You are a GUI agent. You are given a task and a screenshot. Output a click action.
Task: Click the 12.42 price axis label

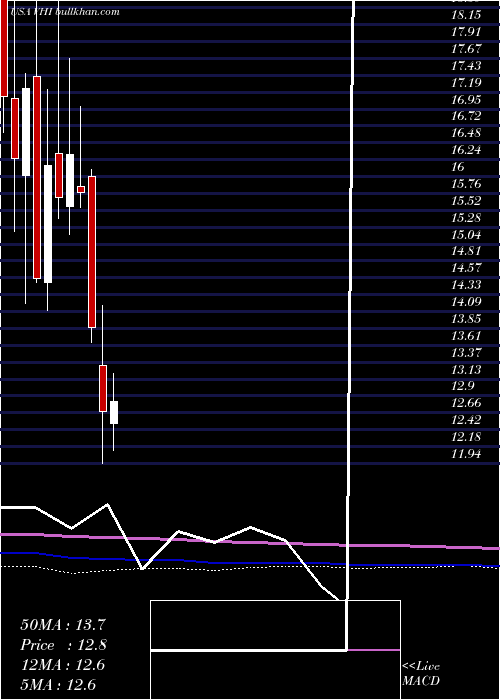click(466, 421)
